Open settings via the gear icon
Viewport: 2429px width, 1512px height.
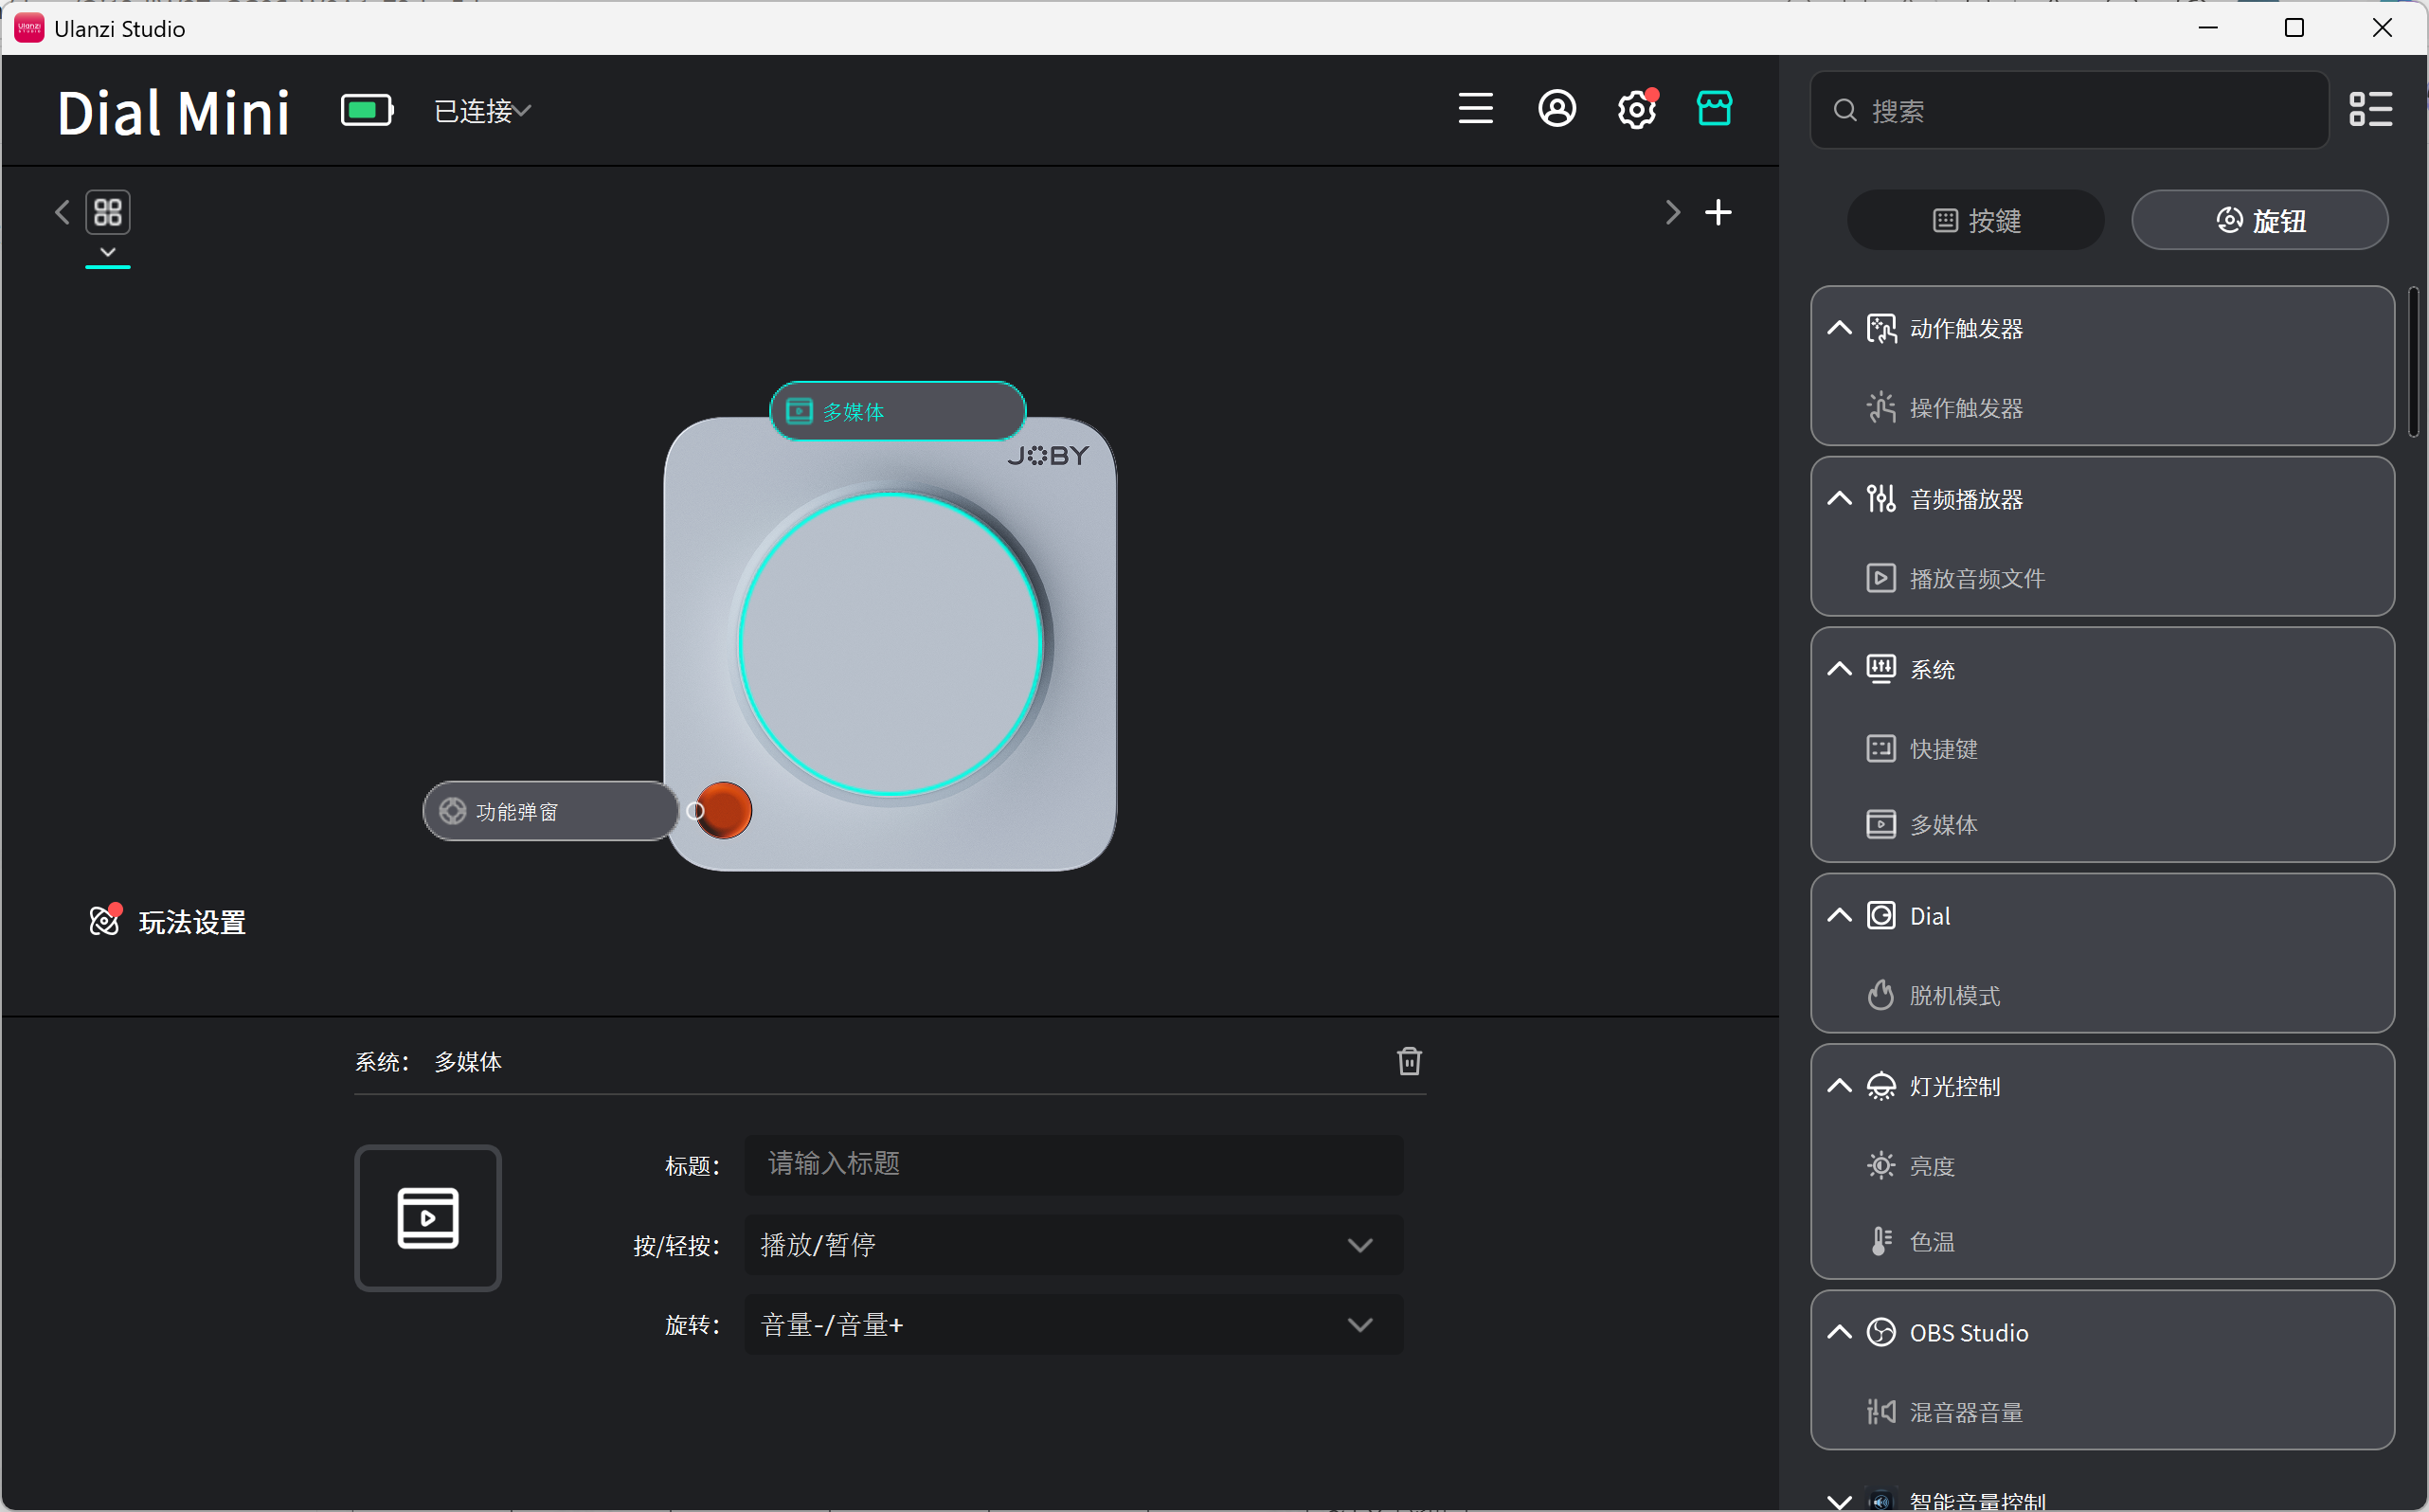1636,109
